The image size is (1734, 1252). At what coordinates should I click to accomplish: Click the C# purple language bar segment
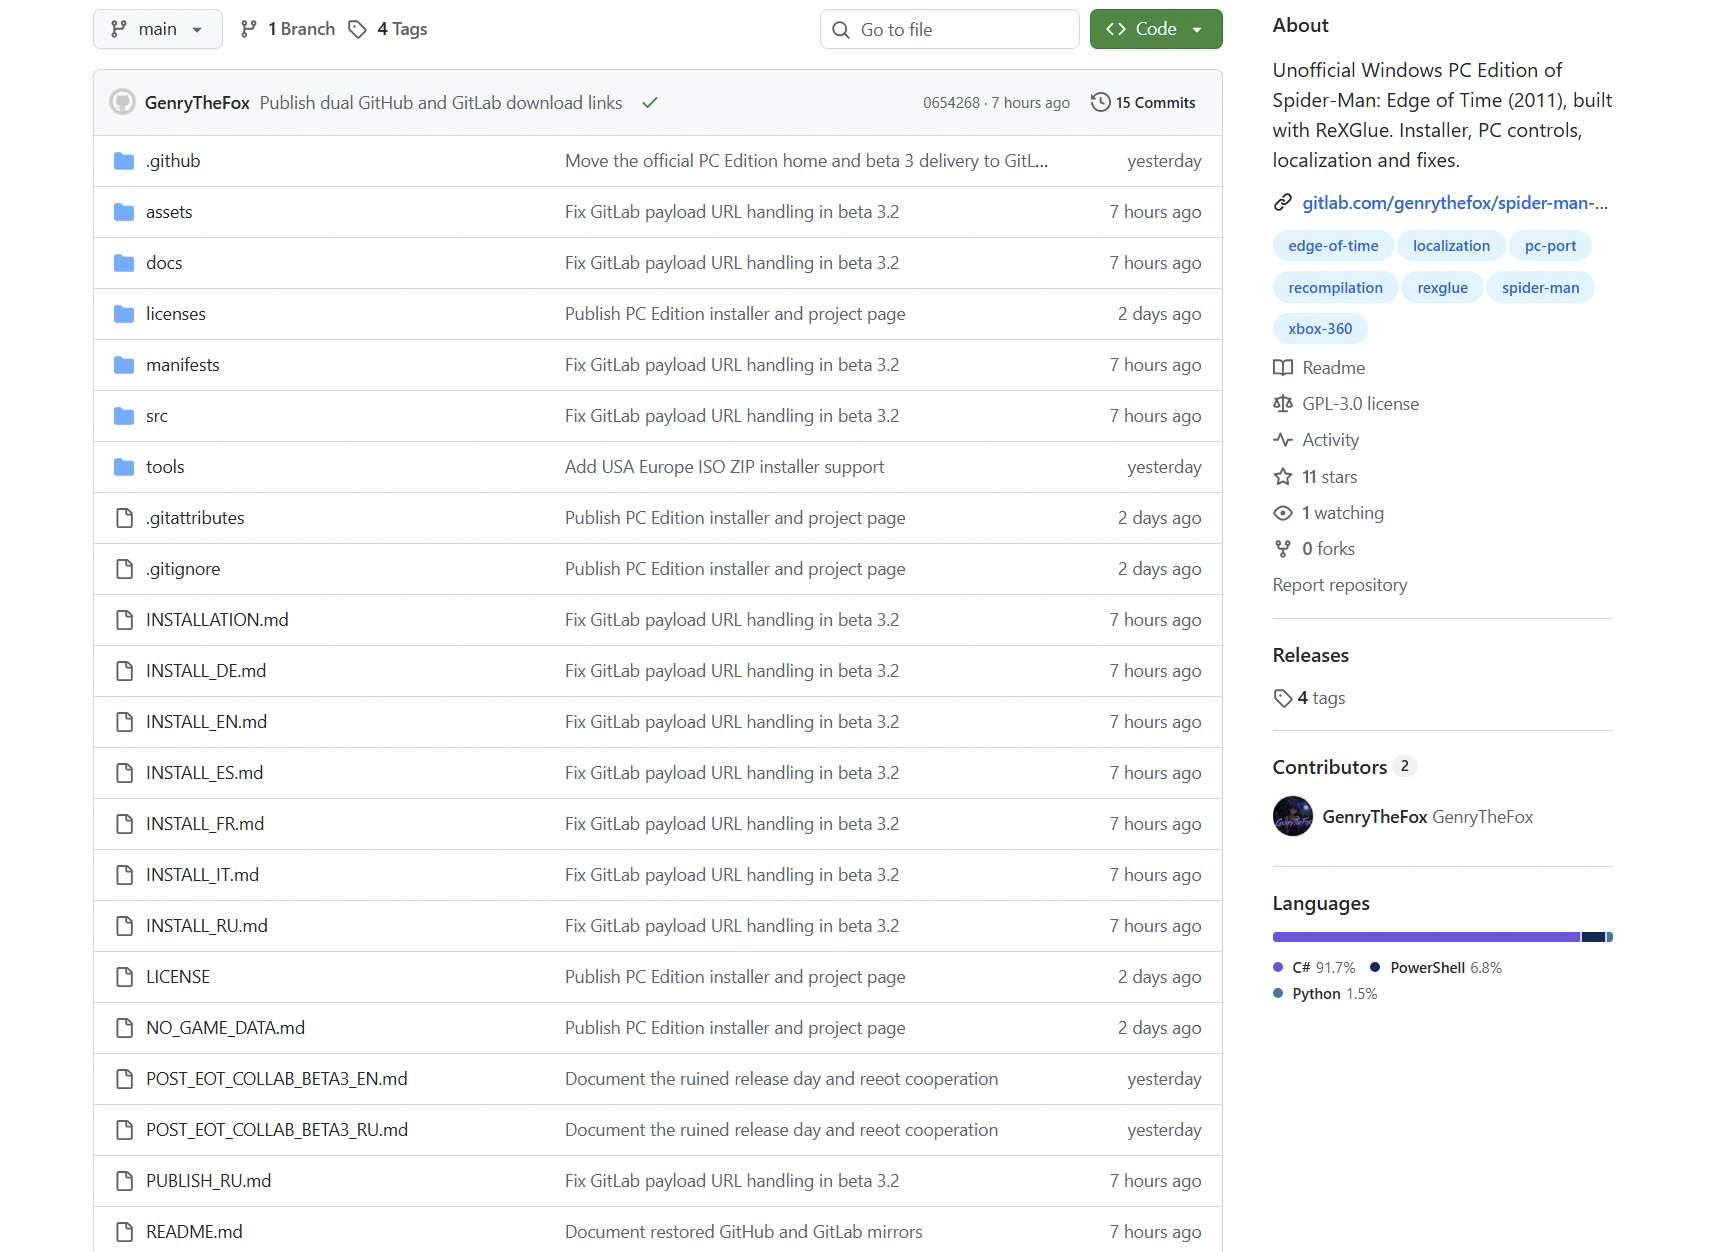tap(1426, 937)
